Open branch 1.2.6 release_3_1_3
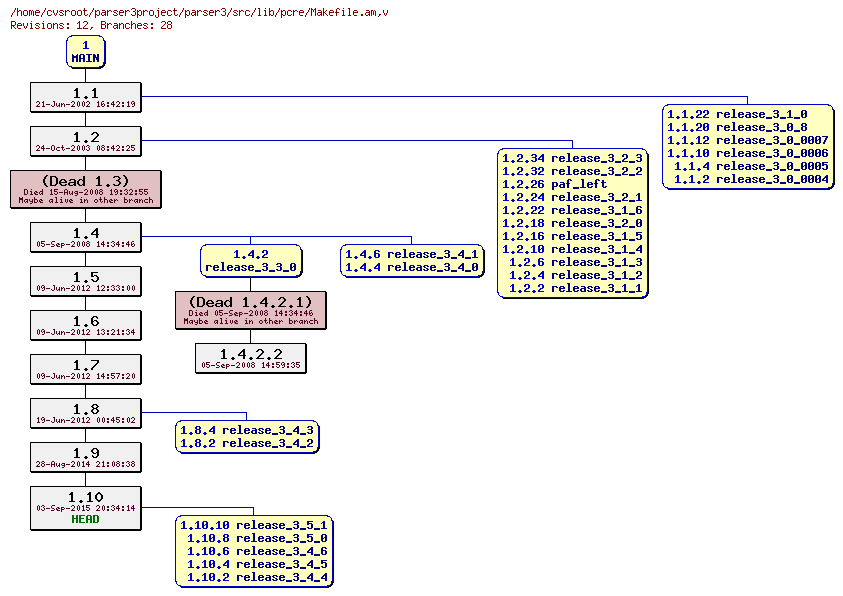843x596 pixels. [x=576, y=262]
